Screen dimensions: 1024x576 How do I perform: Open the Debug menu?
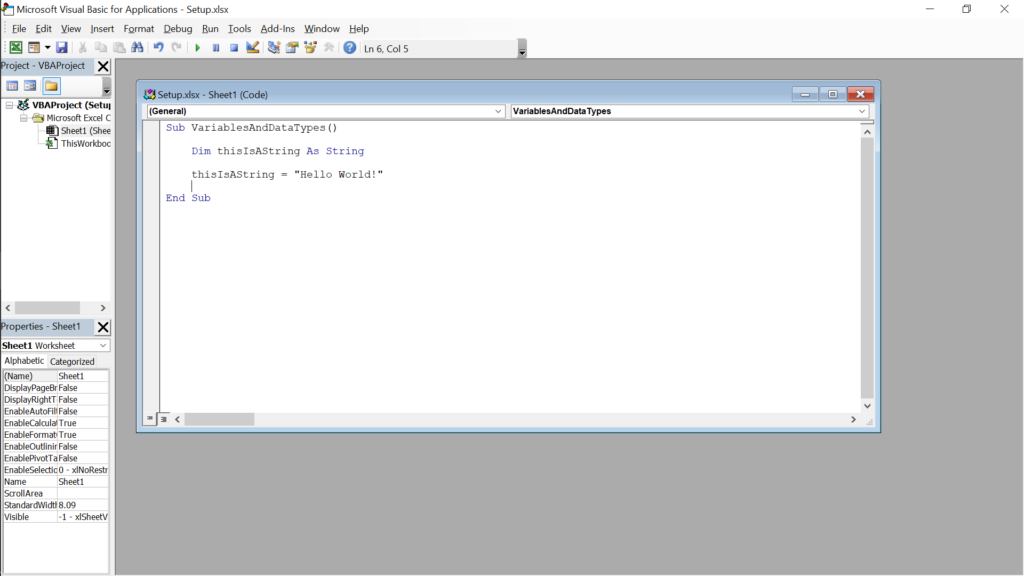coord(178,29)
